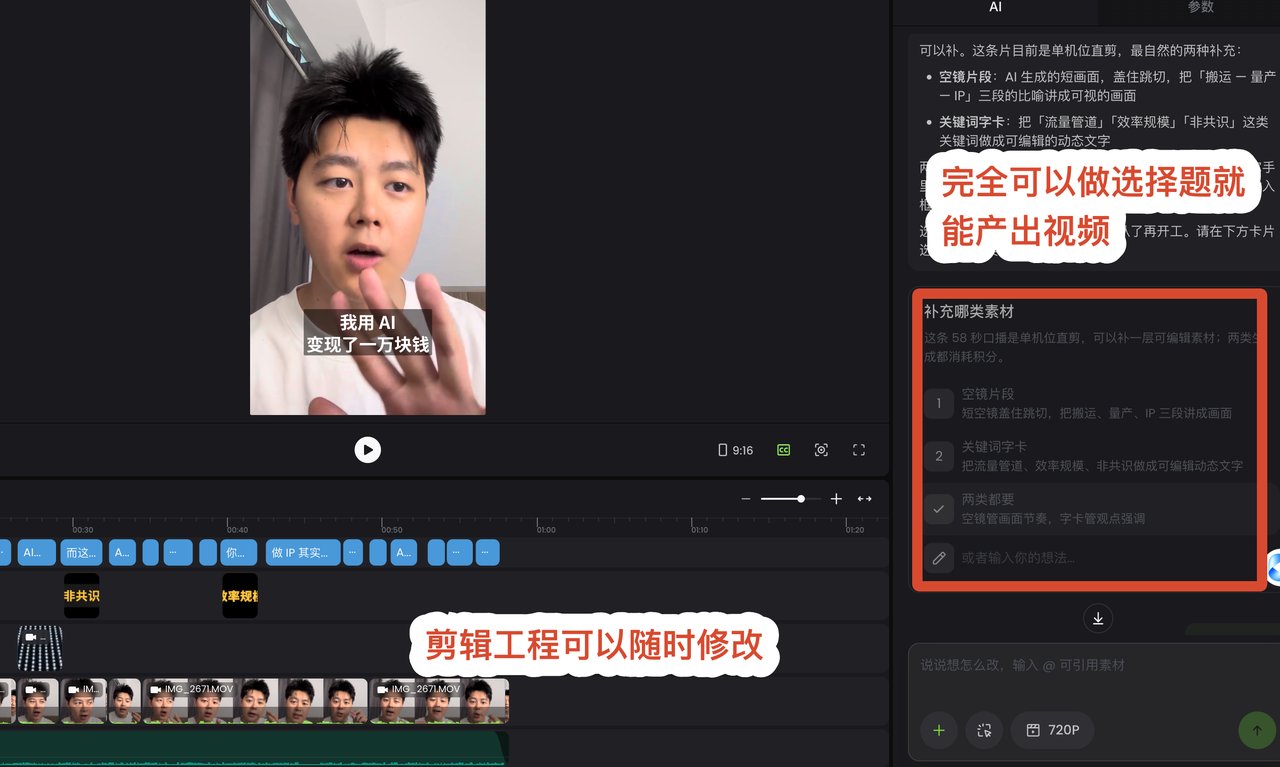Play the video preview
Viewport: 1280px width, 767px height.
point(368,450)
